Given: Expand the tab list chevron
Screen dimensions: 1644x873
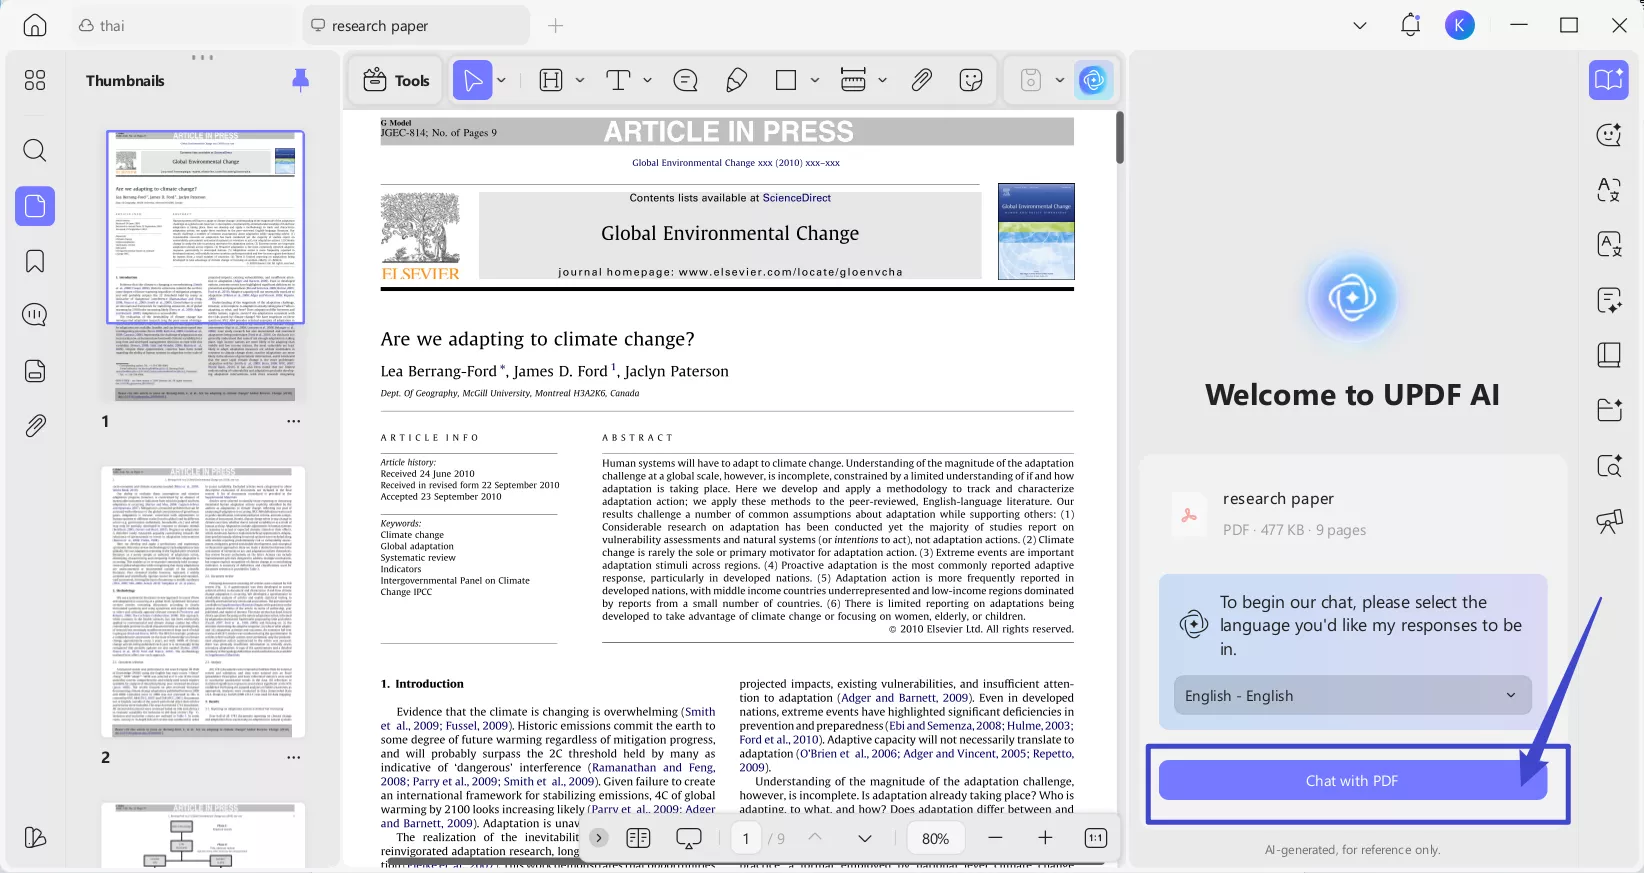Looking at the screenshot, I should [1360, 25].
